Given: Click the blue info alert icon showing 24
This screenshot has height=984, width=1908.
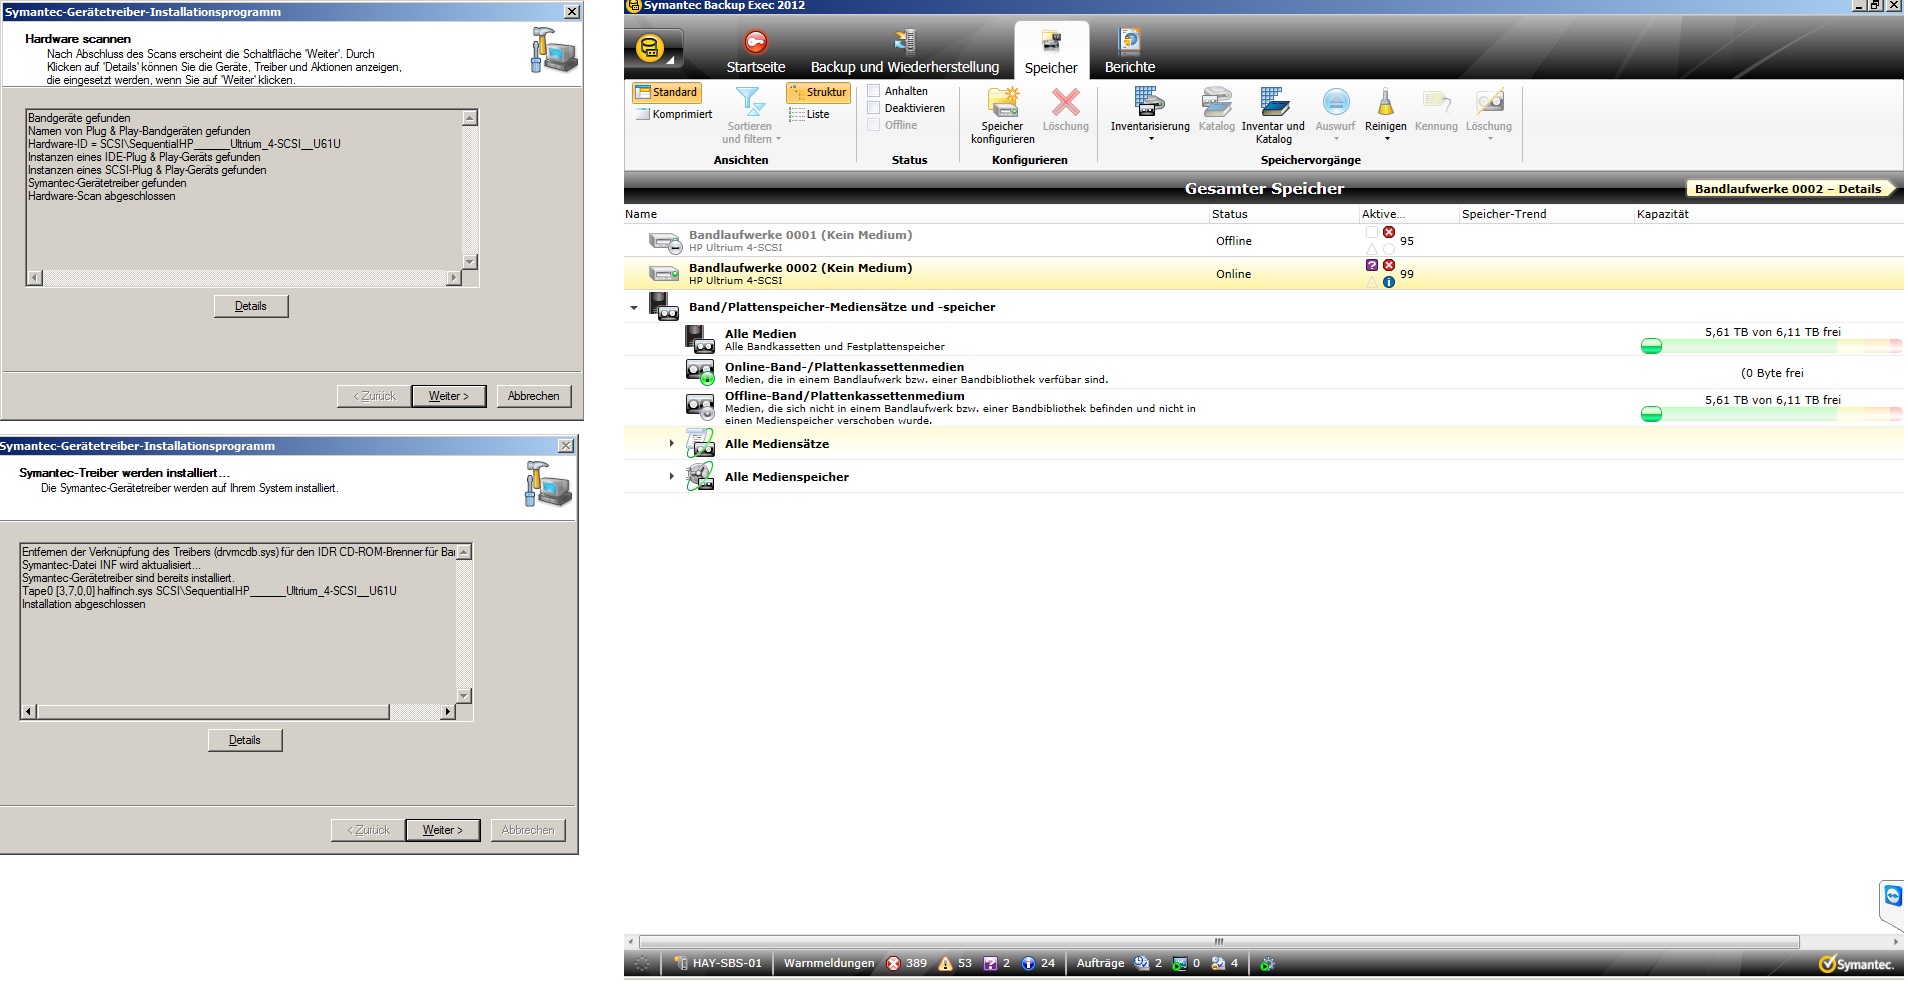Looking at the screenshot, I should click(1028, 964).
